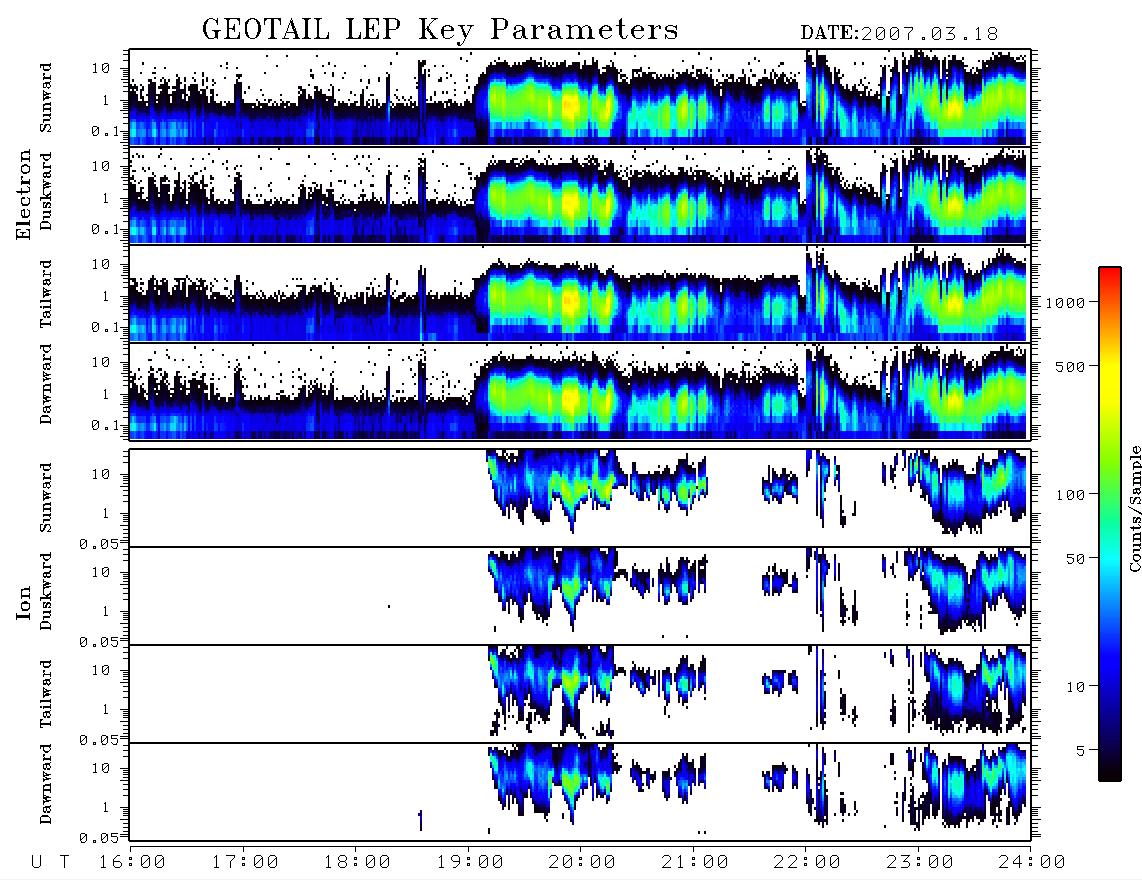This screenshot has width=1142, height=880.
Task: Select the Ion 'Sunward' panel label
Action: [46, 498]
